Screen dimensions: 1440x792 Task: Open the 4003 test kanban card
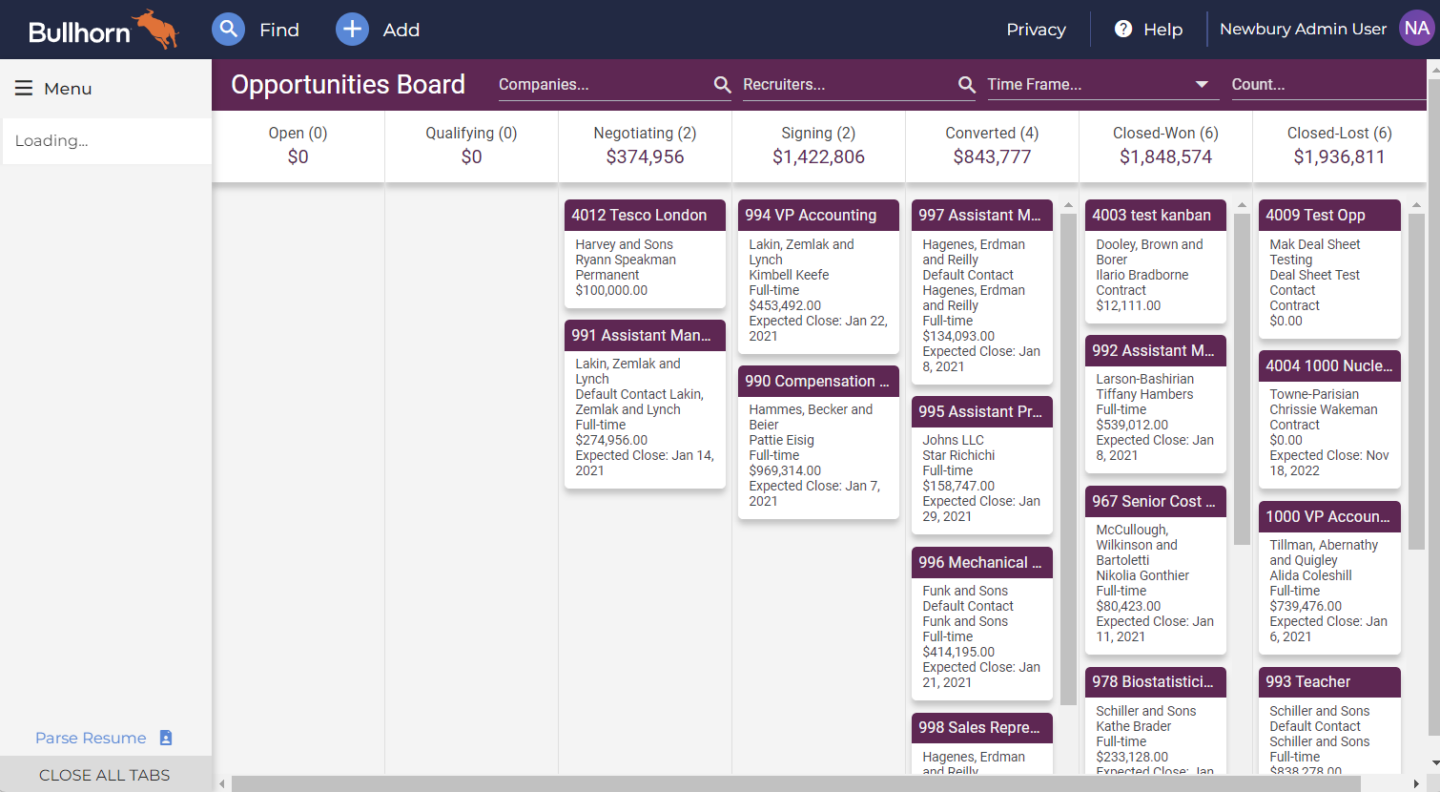1155,261
